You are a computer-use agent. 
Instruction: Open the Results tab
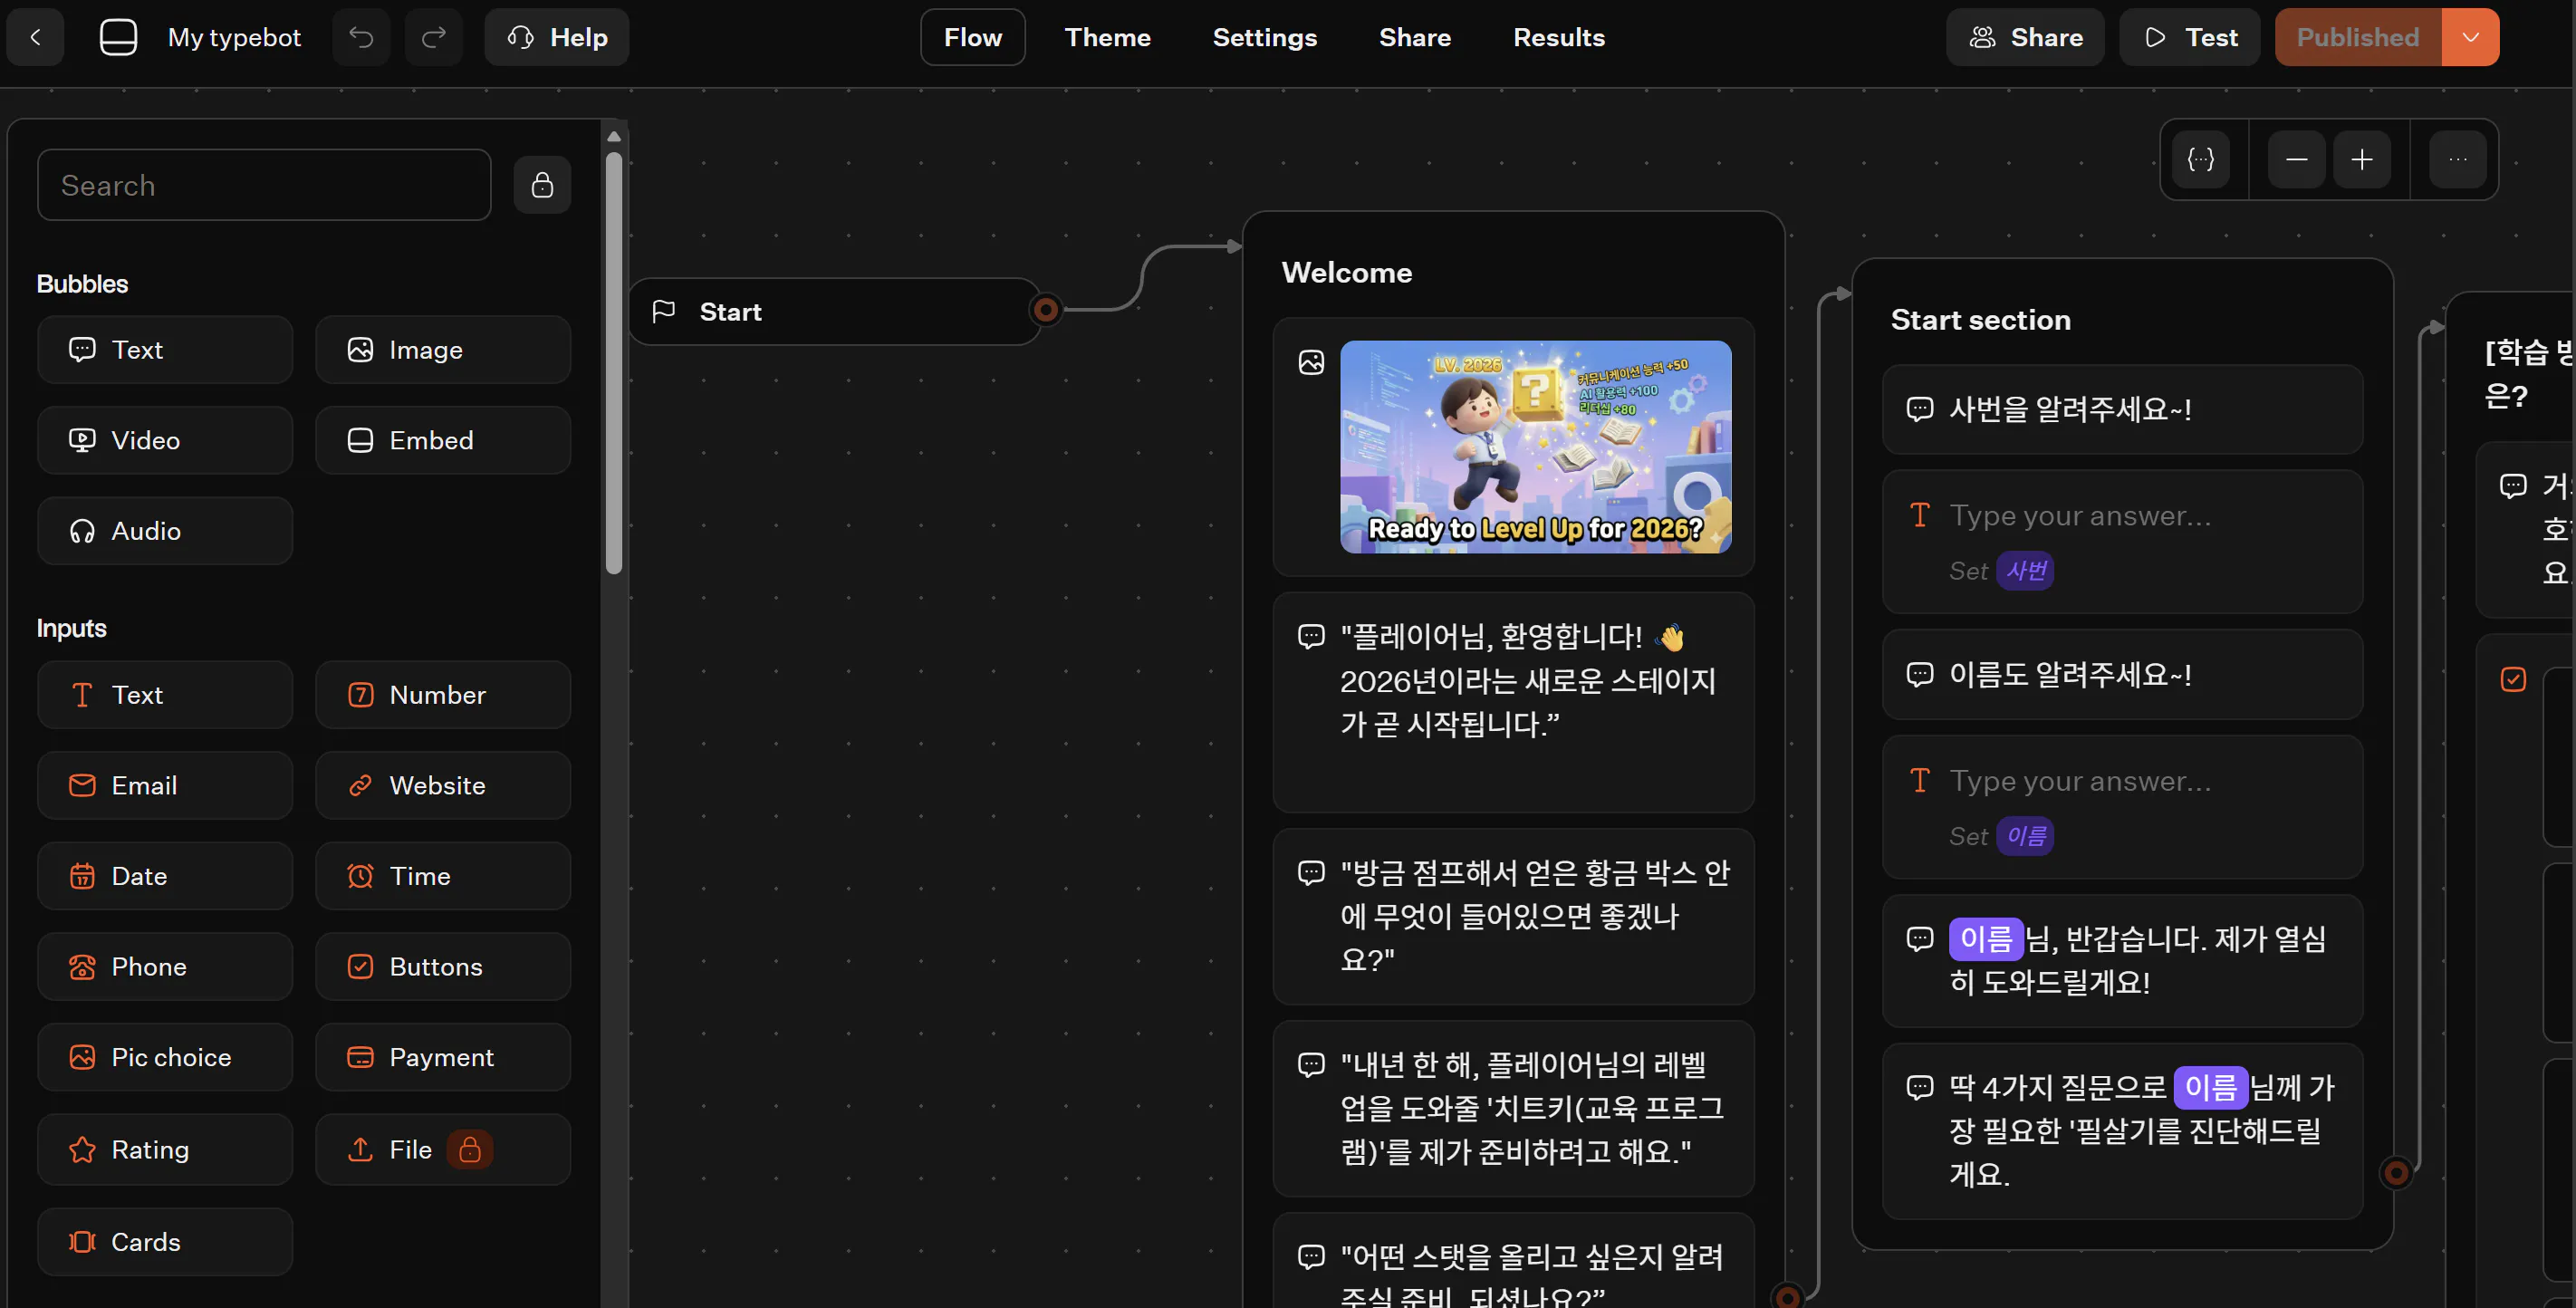pyautogui.click(x=1559, y=37)
